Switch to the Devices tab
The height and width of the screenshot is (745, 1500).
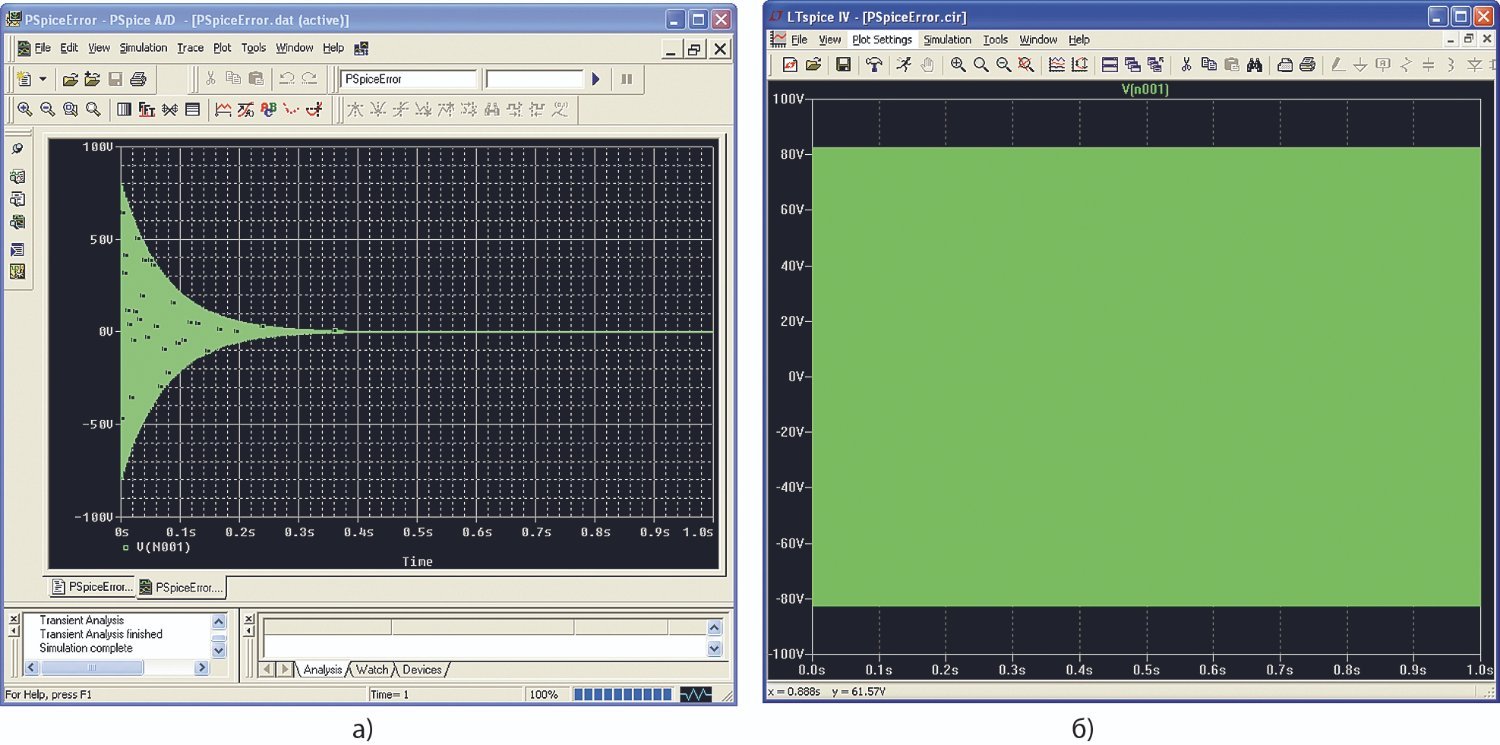coord(421,669)
